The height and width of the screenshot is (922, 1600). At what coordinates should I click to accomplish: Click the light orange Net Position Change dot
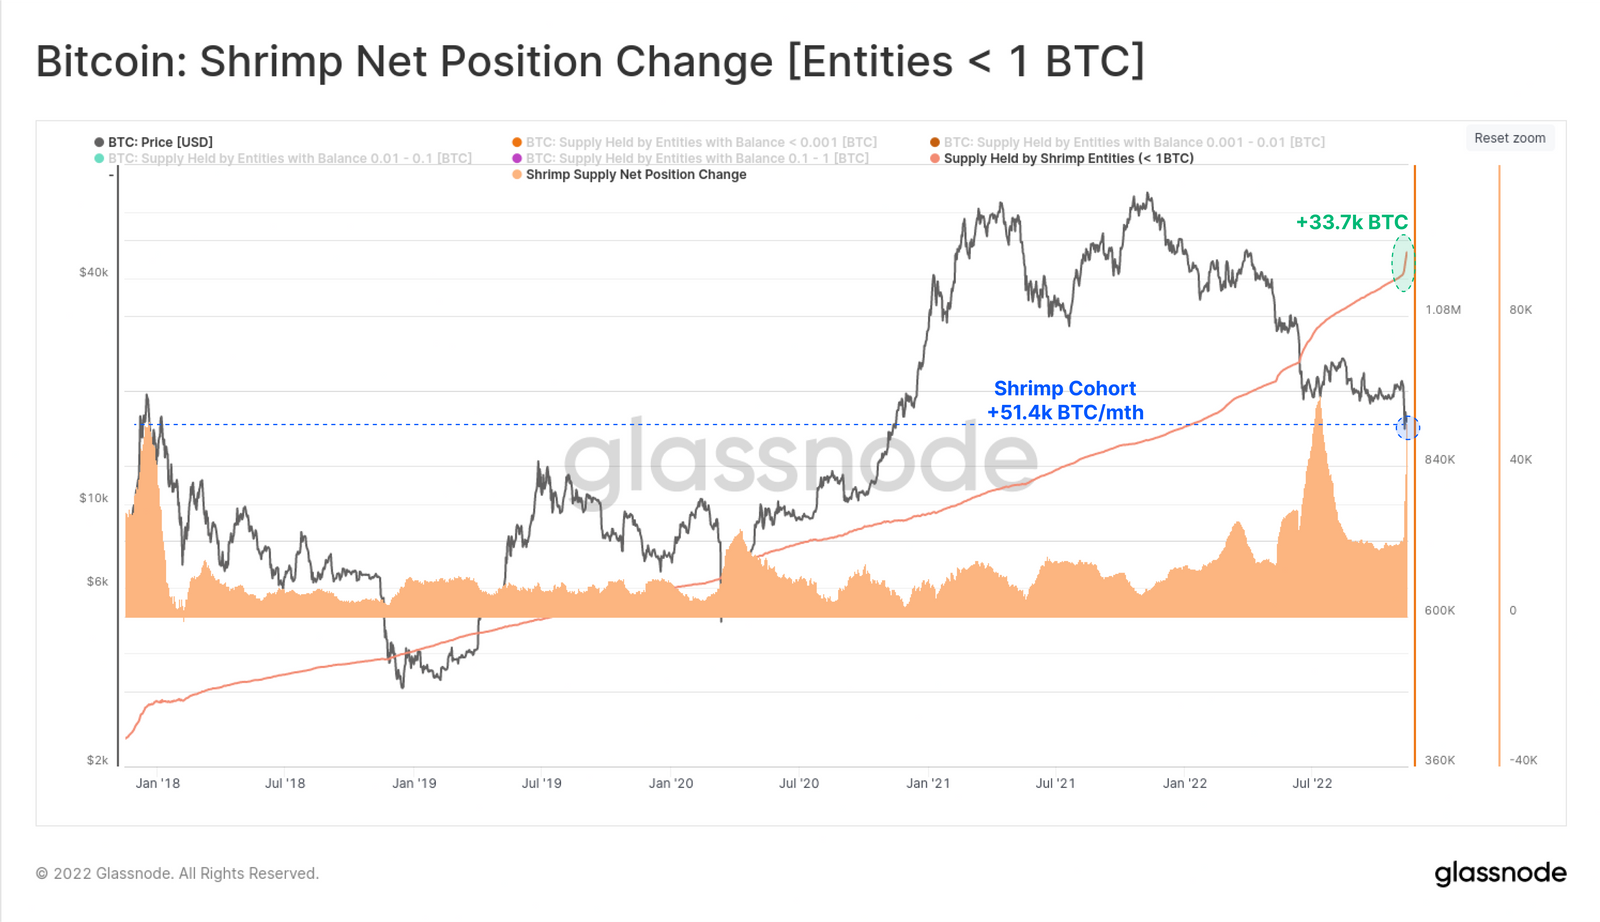517,174
